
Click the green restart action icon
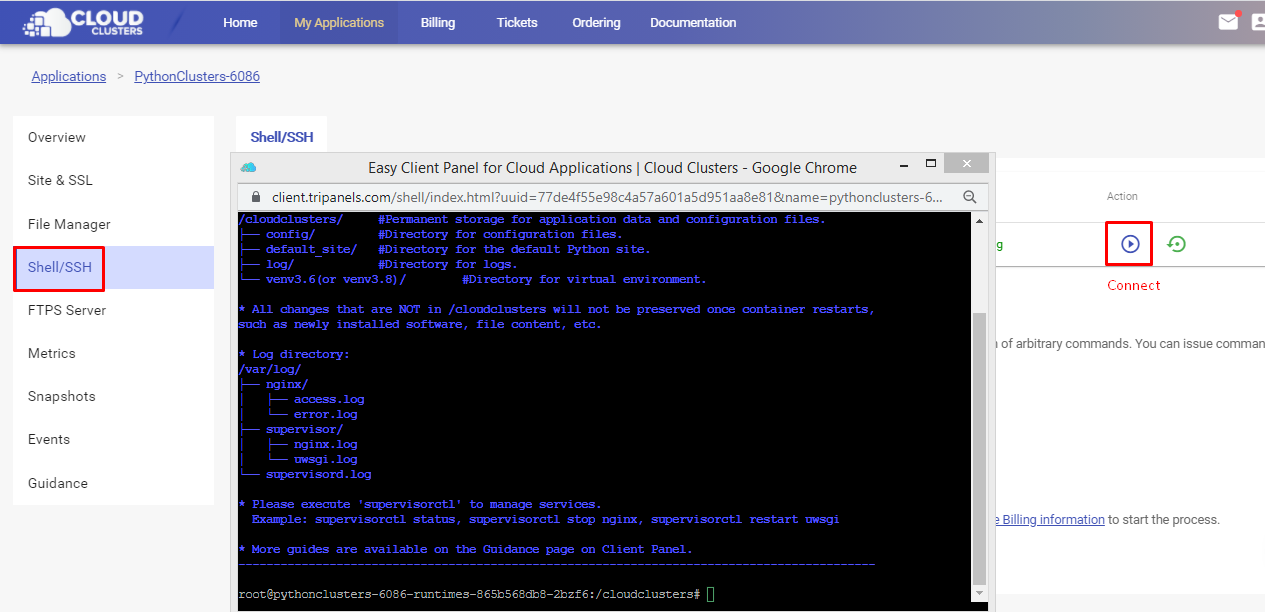pos(1176,244)
